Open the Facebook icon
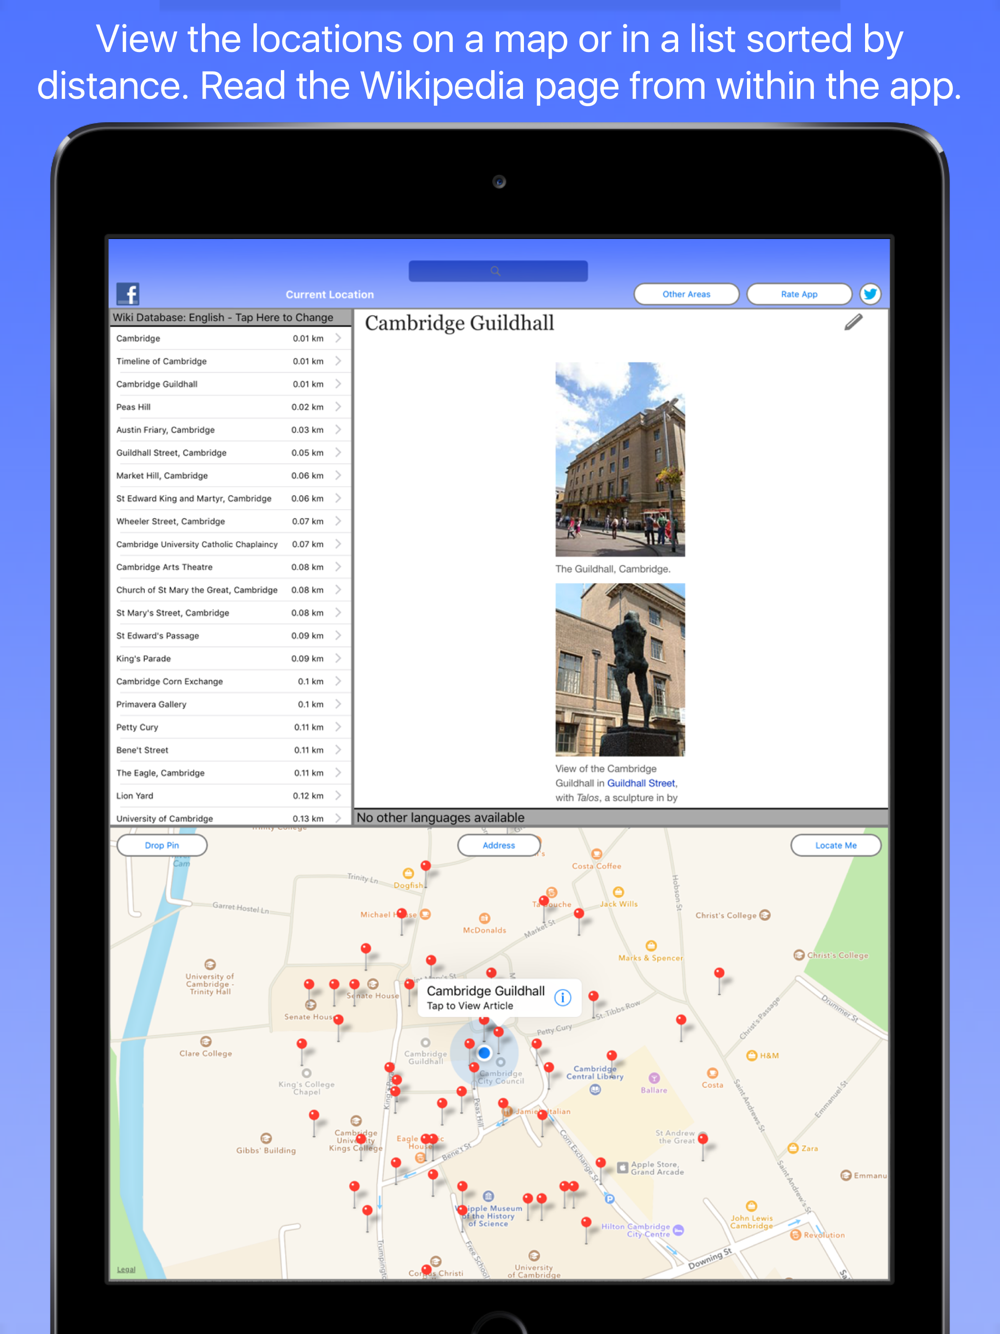The height and width of the screenshot is (1334, 1000). (x=128, y=294)
